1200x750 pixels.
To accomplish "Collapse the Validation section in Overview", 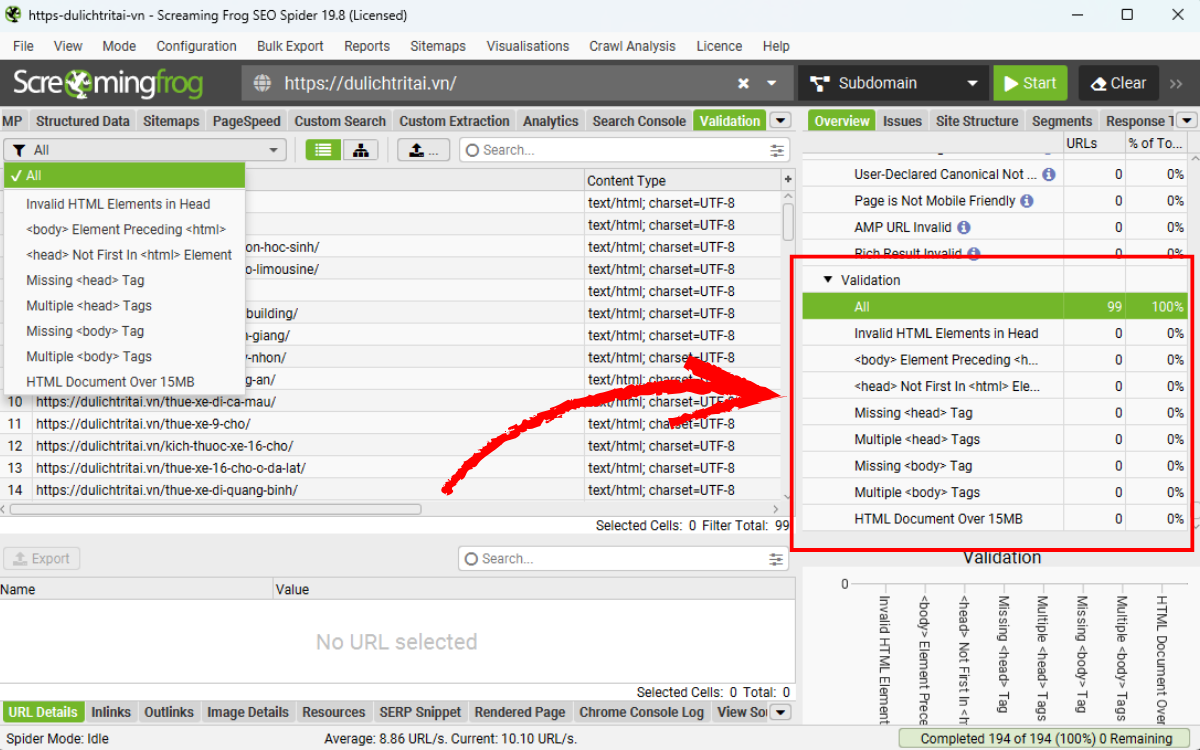I will point(827,280).
